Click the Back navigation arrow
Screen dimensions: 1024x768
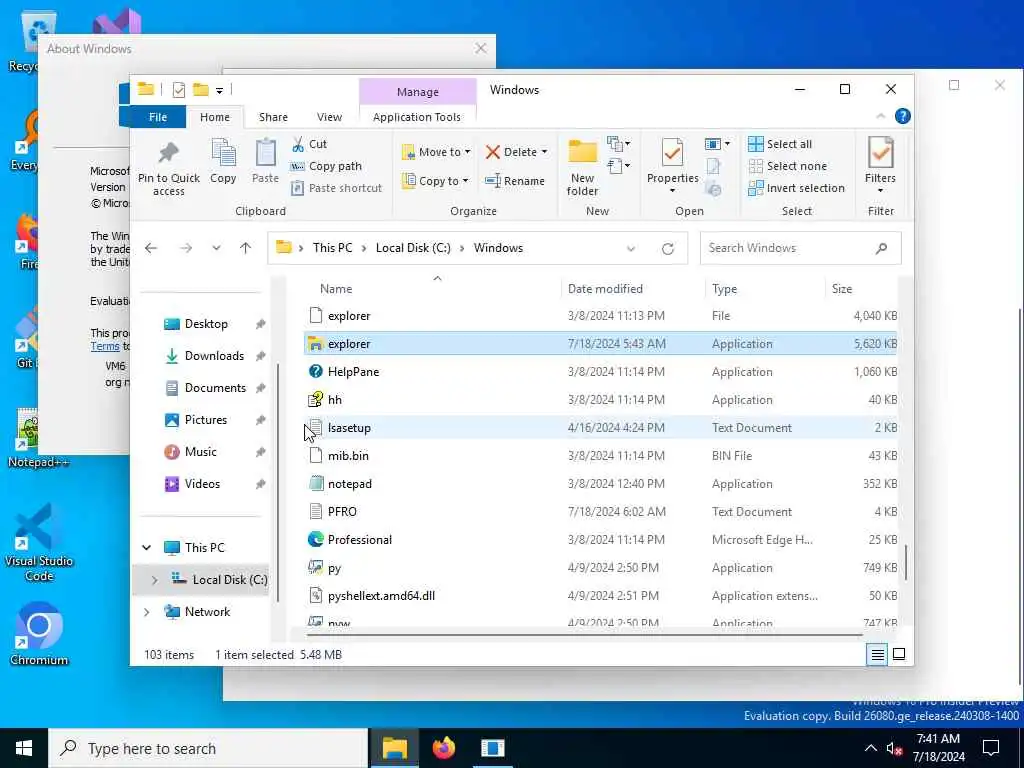151,248
